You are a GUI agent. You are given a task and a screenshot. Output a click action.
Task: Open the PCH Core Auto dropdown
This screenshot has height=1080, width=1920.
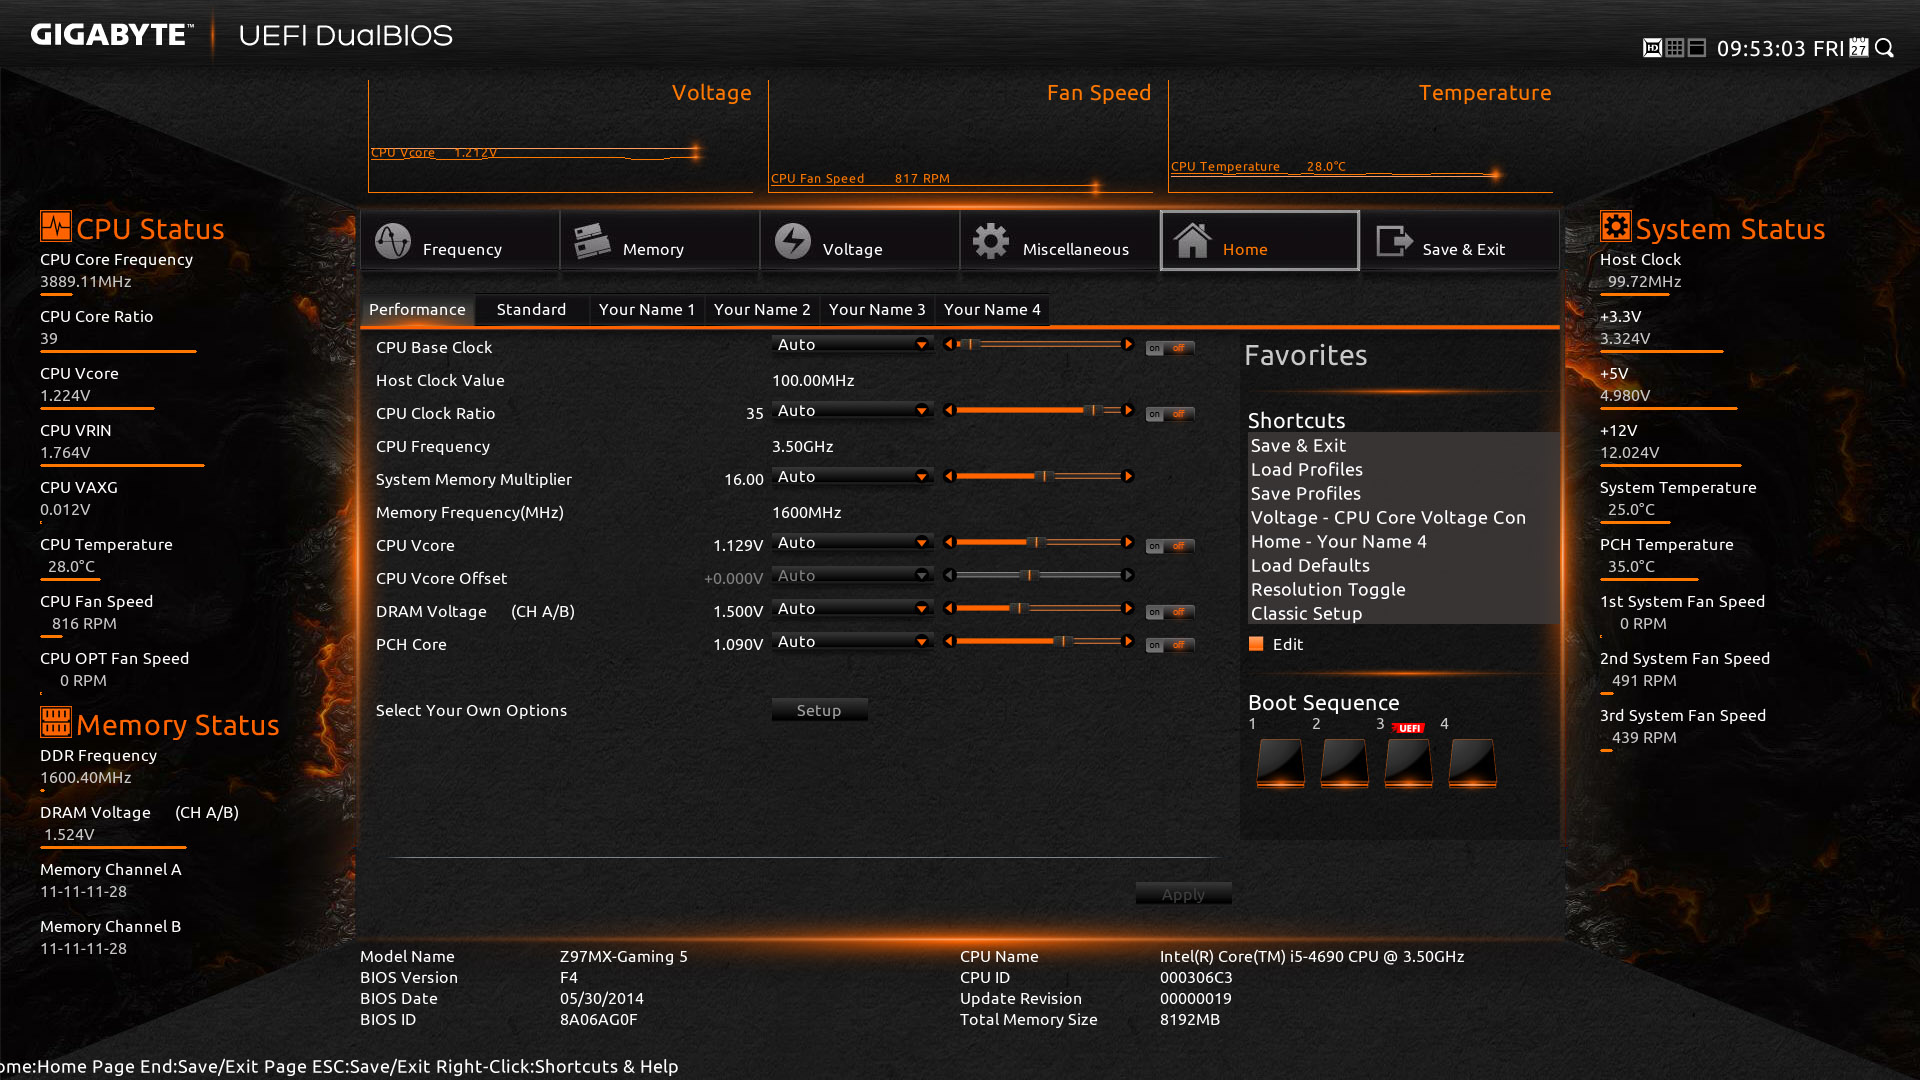tap(852, 641)
